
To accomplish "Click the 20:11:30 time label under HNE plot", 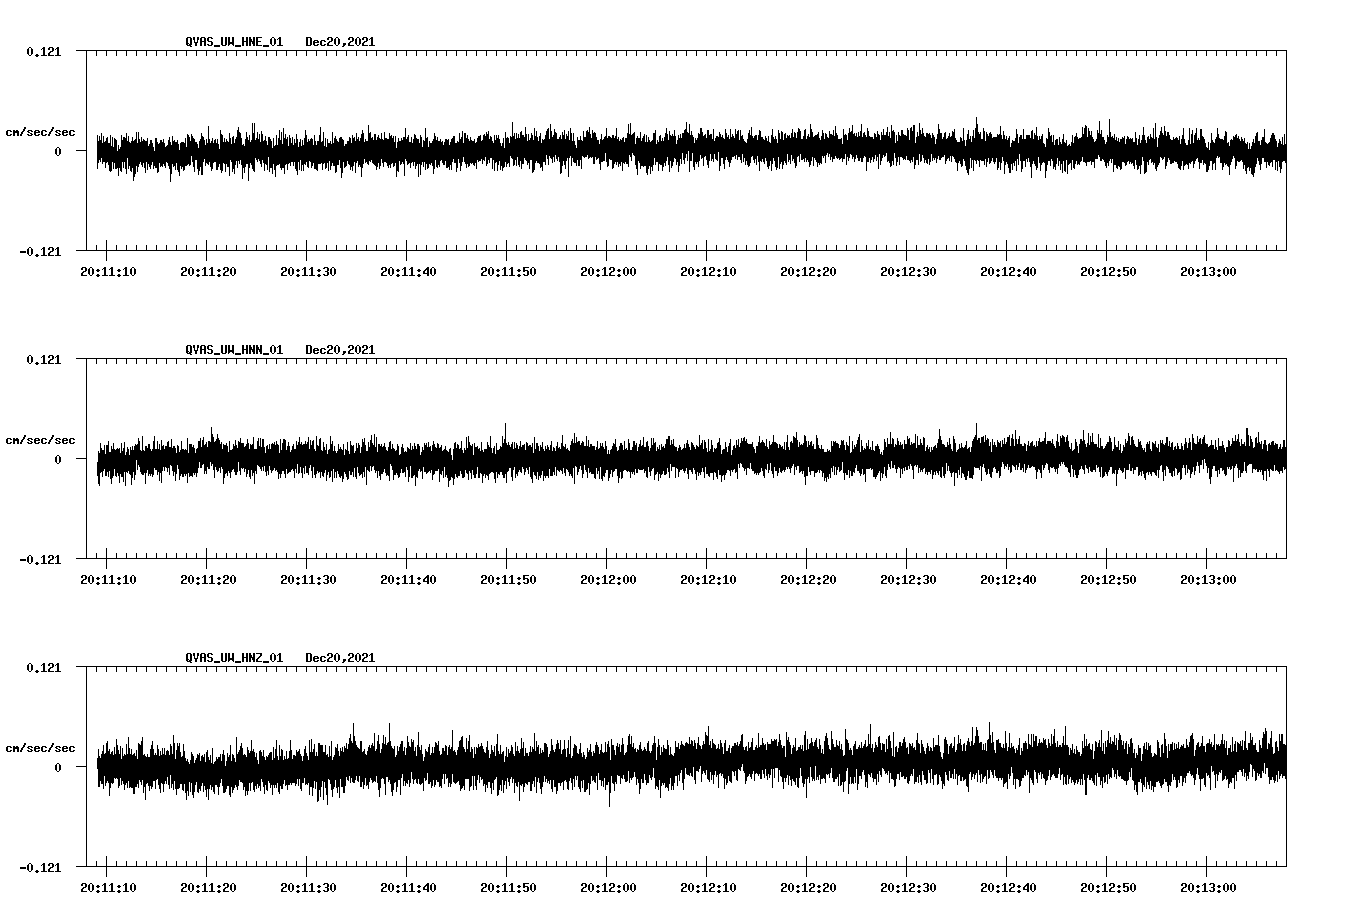I will [x=308, y=271].
